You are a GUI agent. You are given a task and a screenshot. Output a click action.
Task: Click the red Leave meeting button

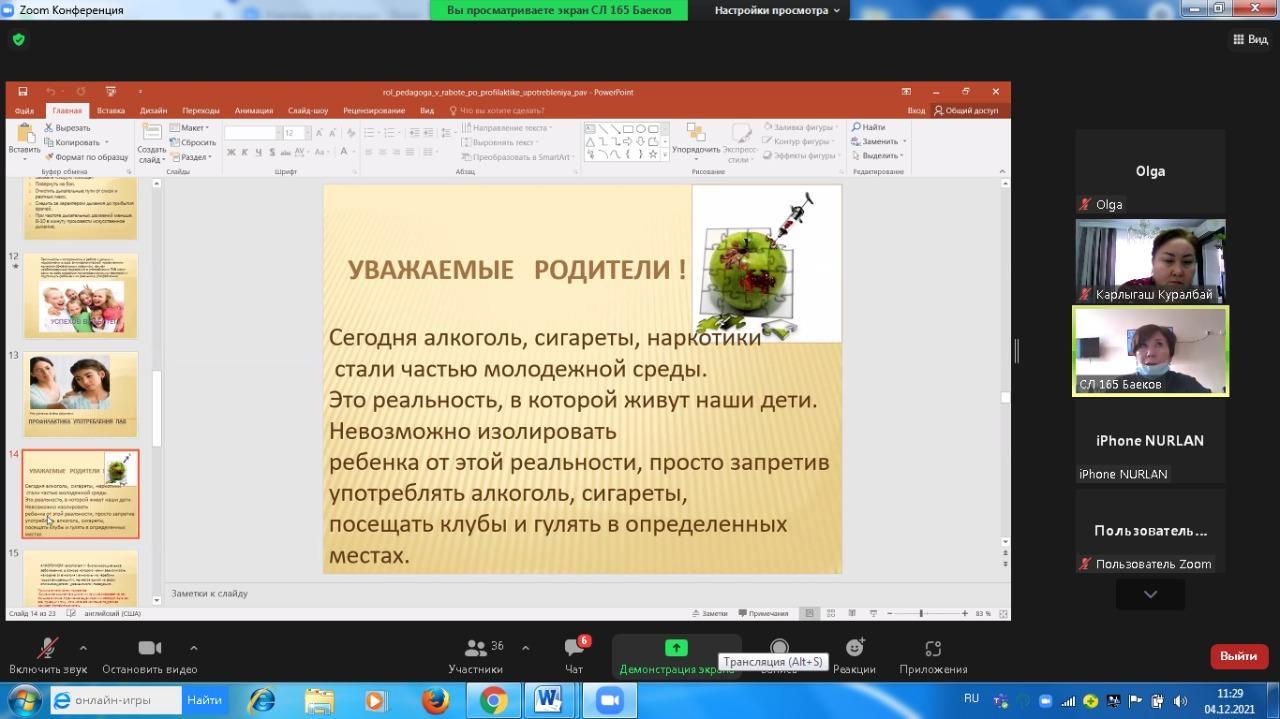tap(1238, 656)
